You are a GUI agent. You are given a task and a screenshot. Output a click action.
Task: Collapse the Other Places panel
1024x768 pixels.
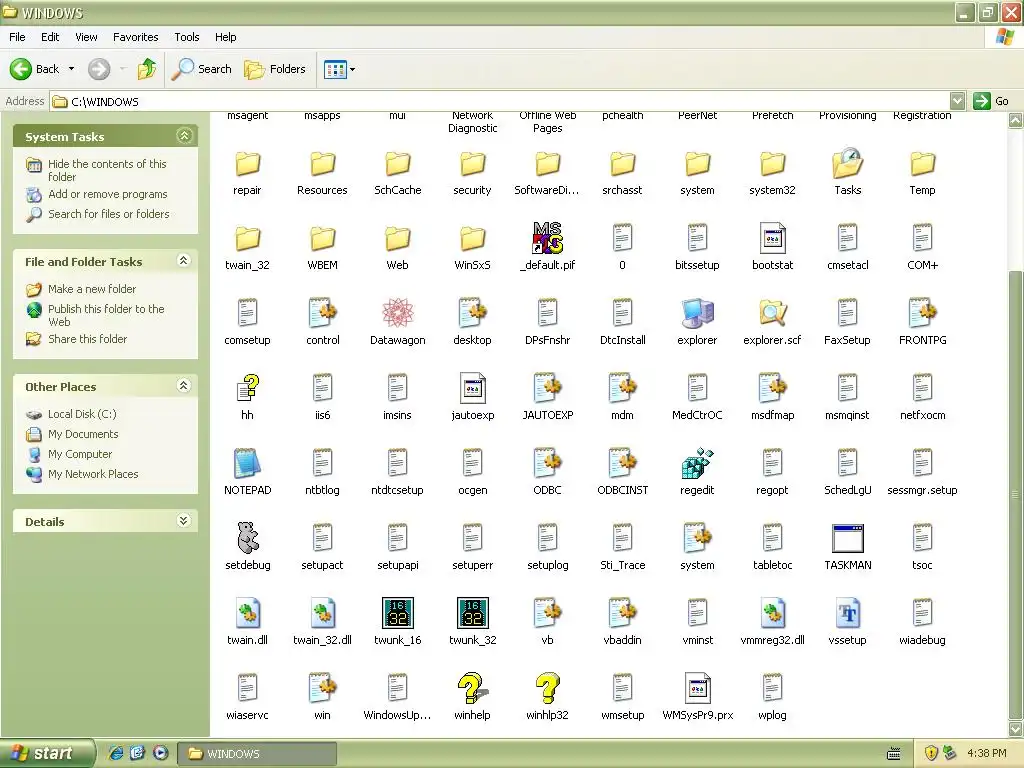(x=184, y=386)
